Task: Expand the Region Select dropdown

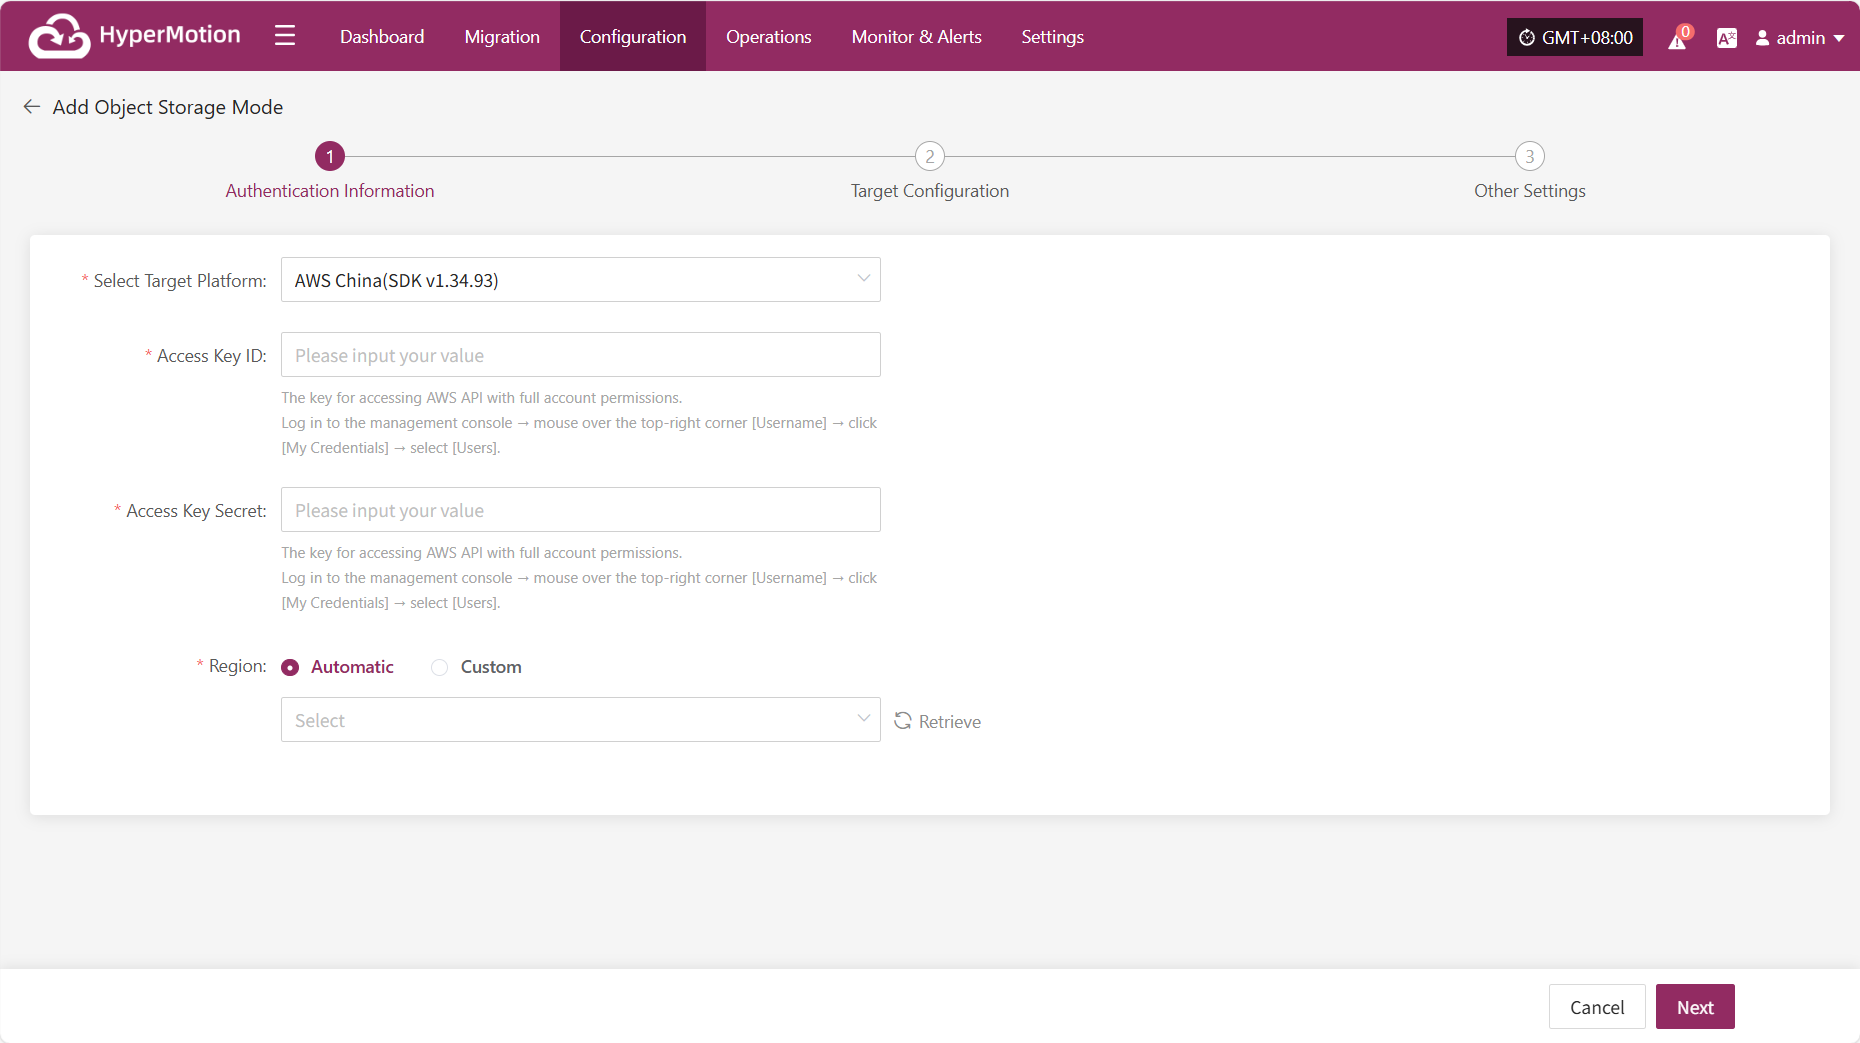Action: (581, 720)
